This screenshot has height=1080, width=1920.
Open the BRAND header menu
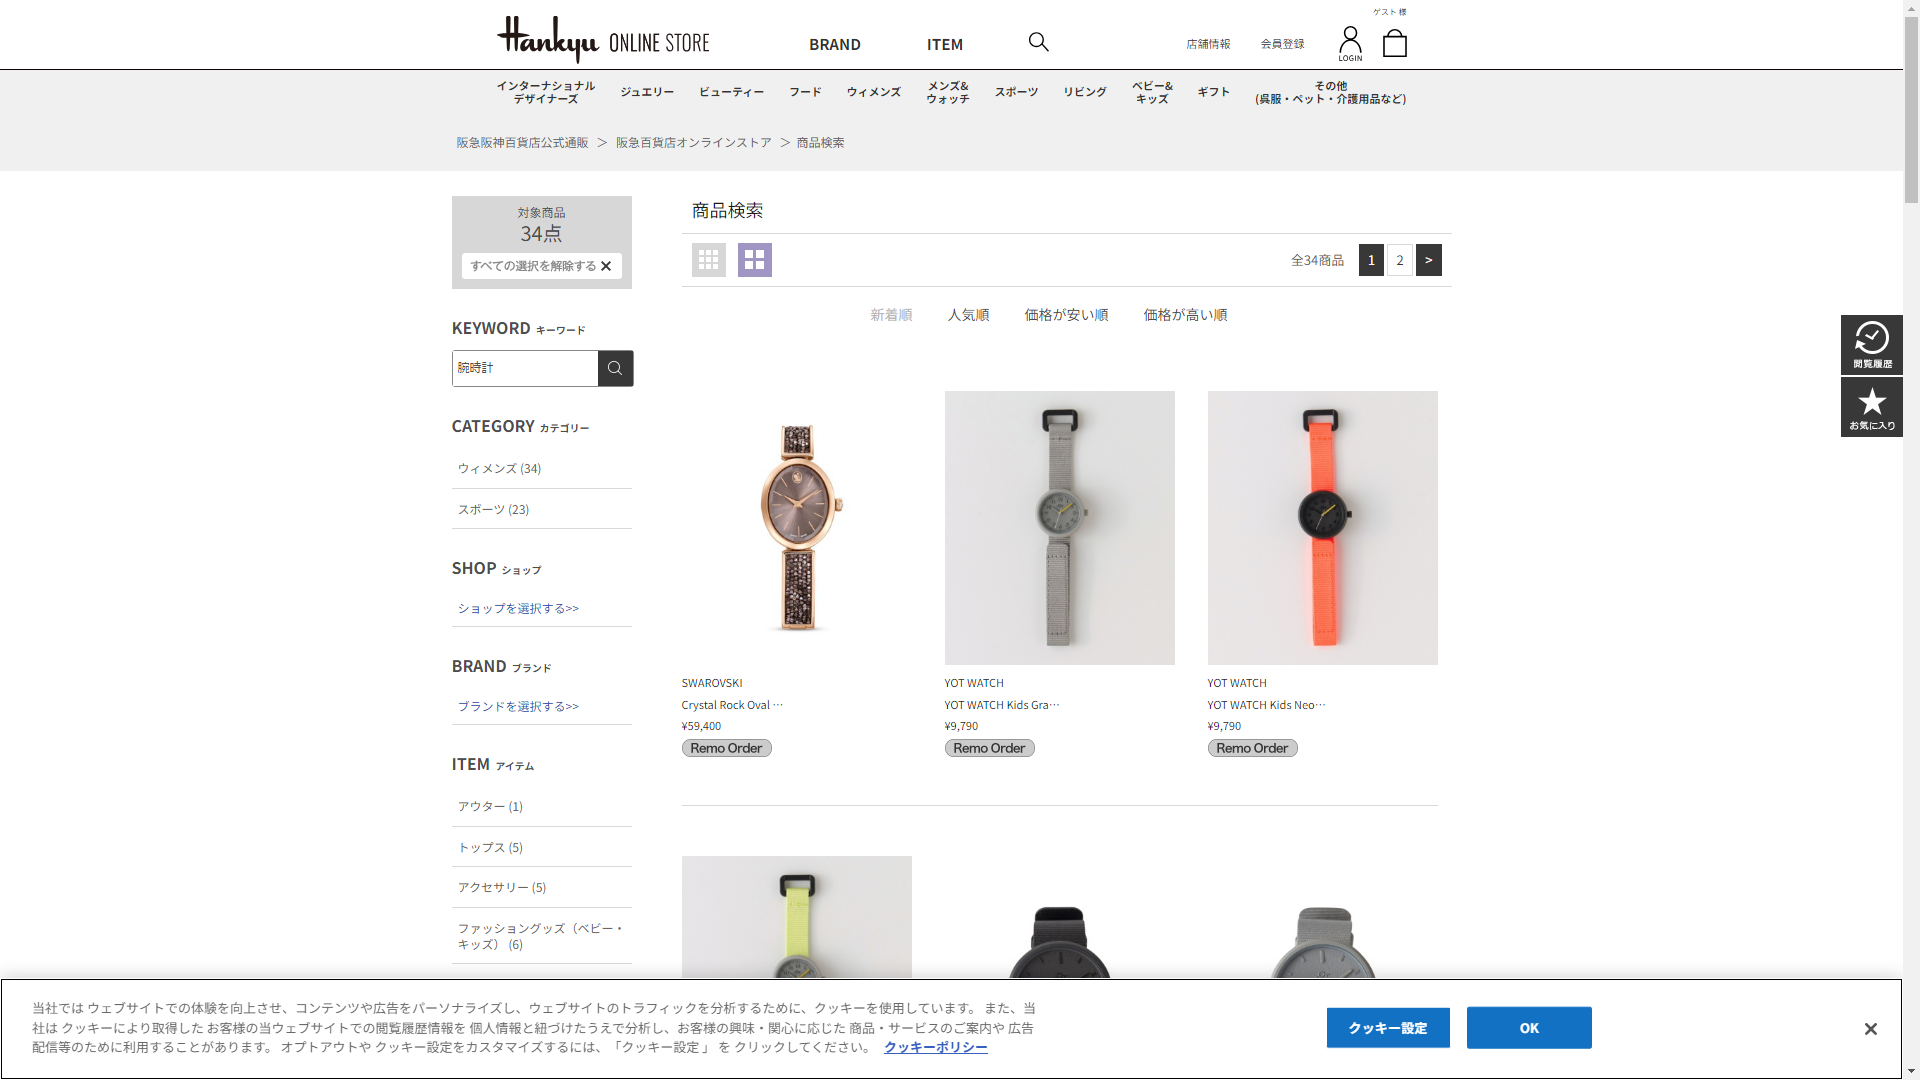pos(834,44)
